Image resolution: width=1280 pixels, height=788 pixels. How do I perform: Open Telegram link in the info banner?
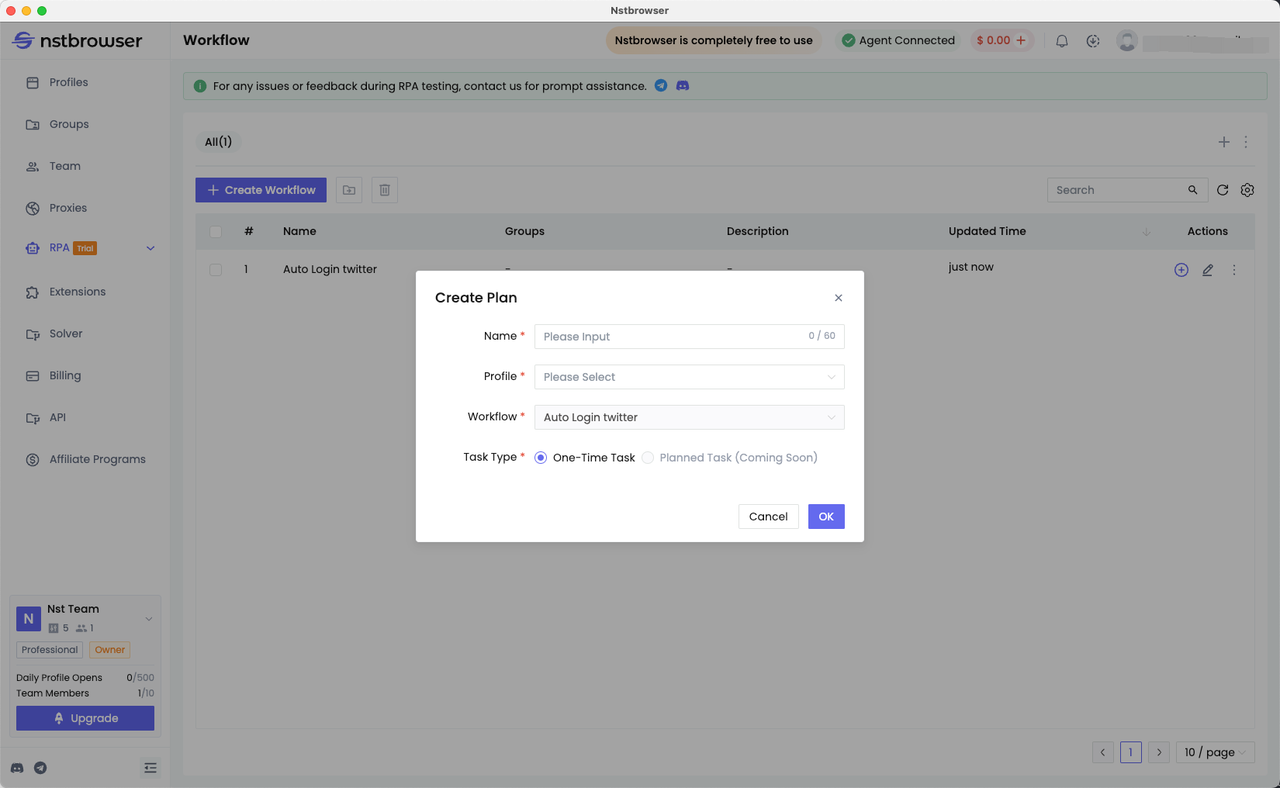pos(661,86)
